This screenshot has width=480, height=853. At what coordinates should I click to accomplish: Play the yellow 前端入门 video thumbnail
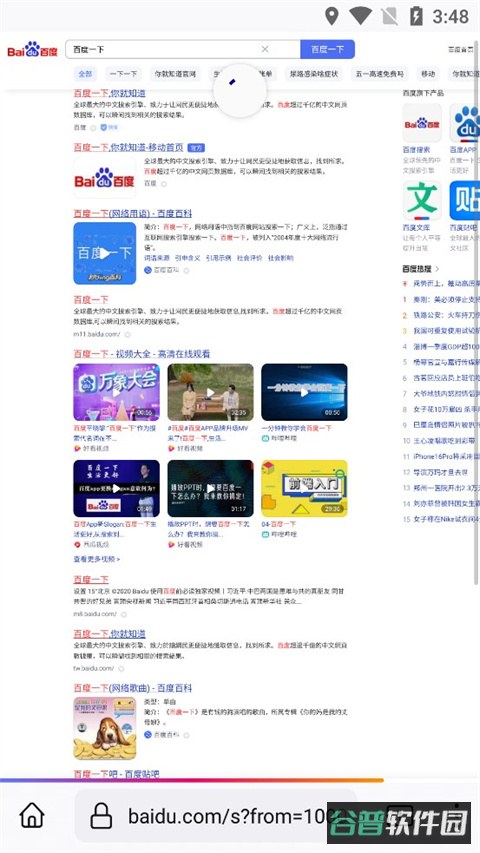[304, 489]
